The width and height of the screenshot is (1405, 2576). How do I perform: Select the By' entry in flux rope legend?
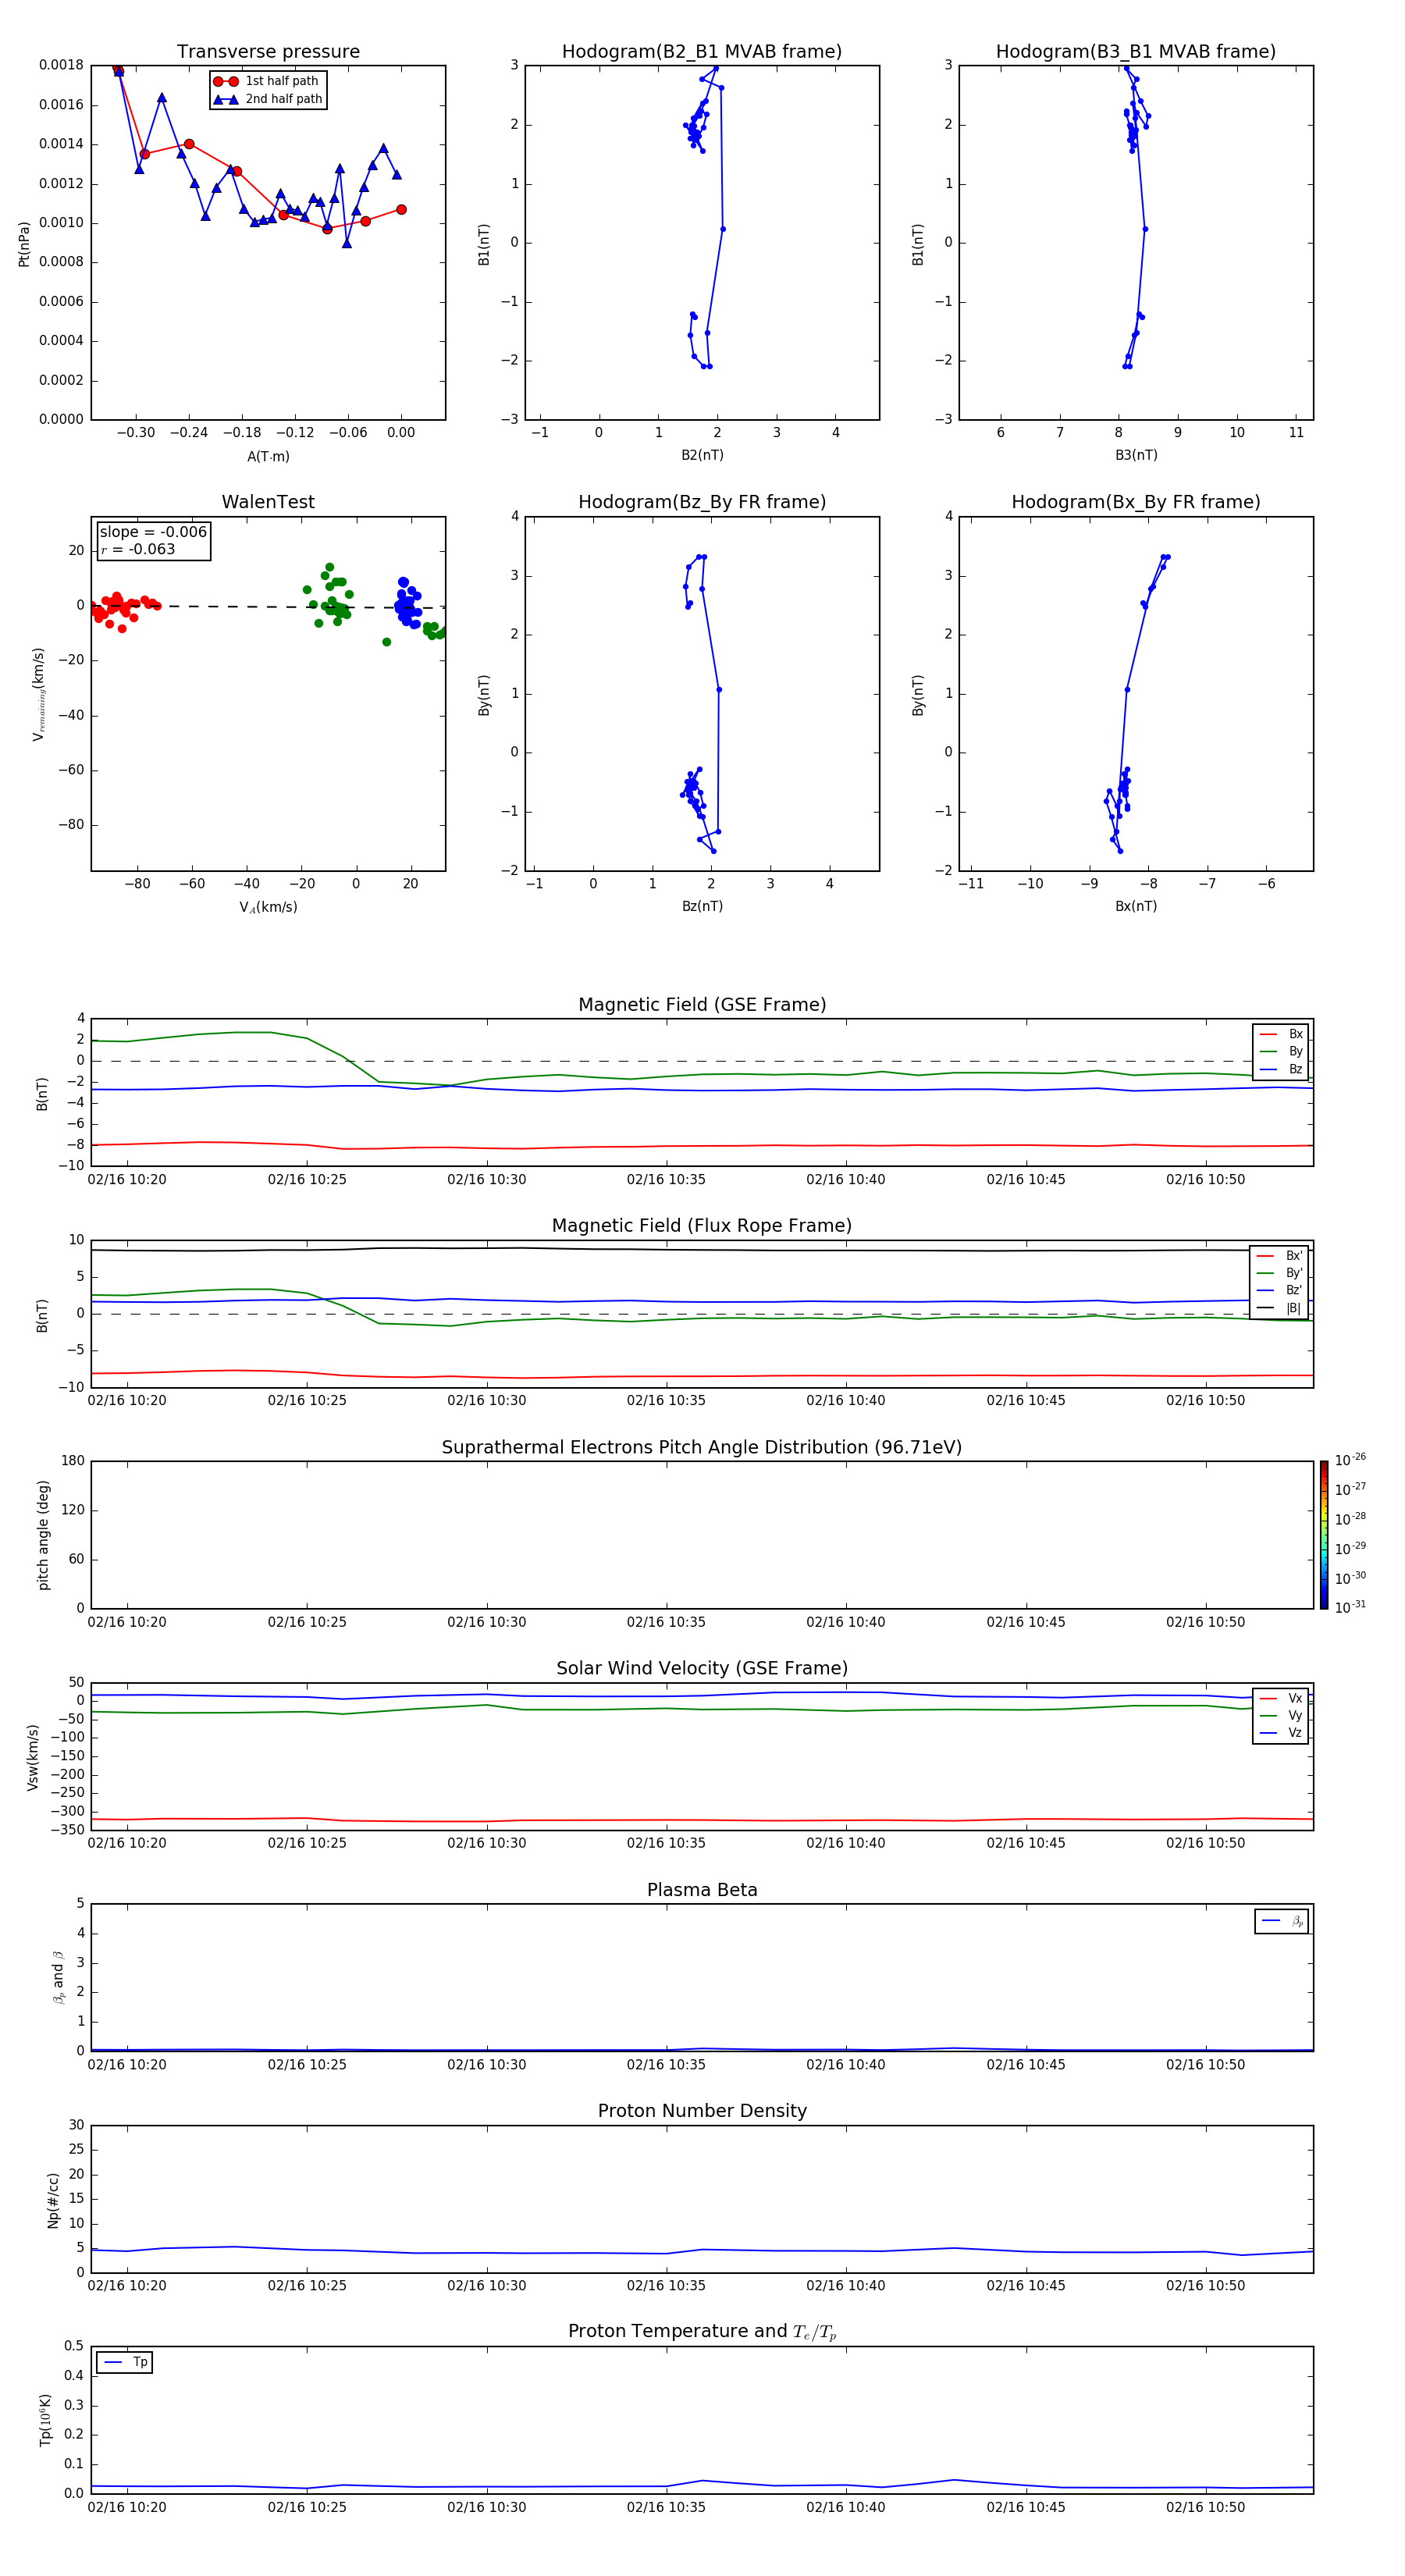click(1280, 1273)
